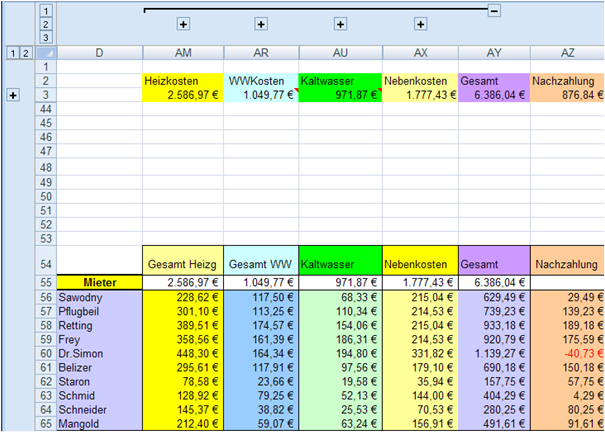Viewport: 605px width, 432px height.
Task: Show column outline level 3
Action: [44, 36]
